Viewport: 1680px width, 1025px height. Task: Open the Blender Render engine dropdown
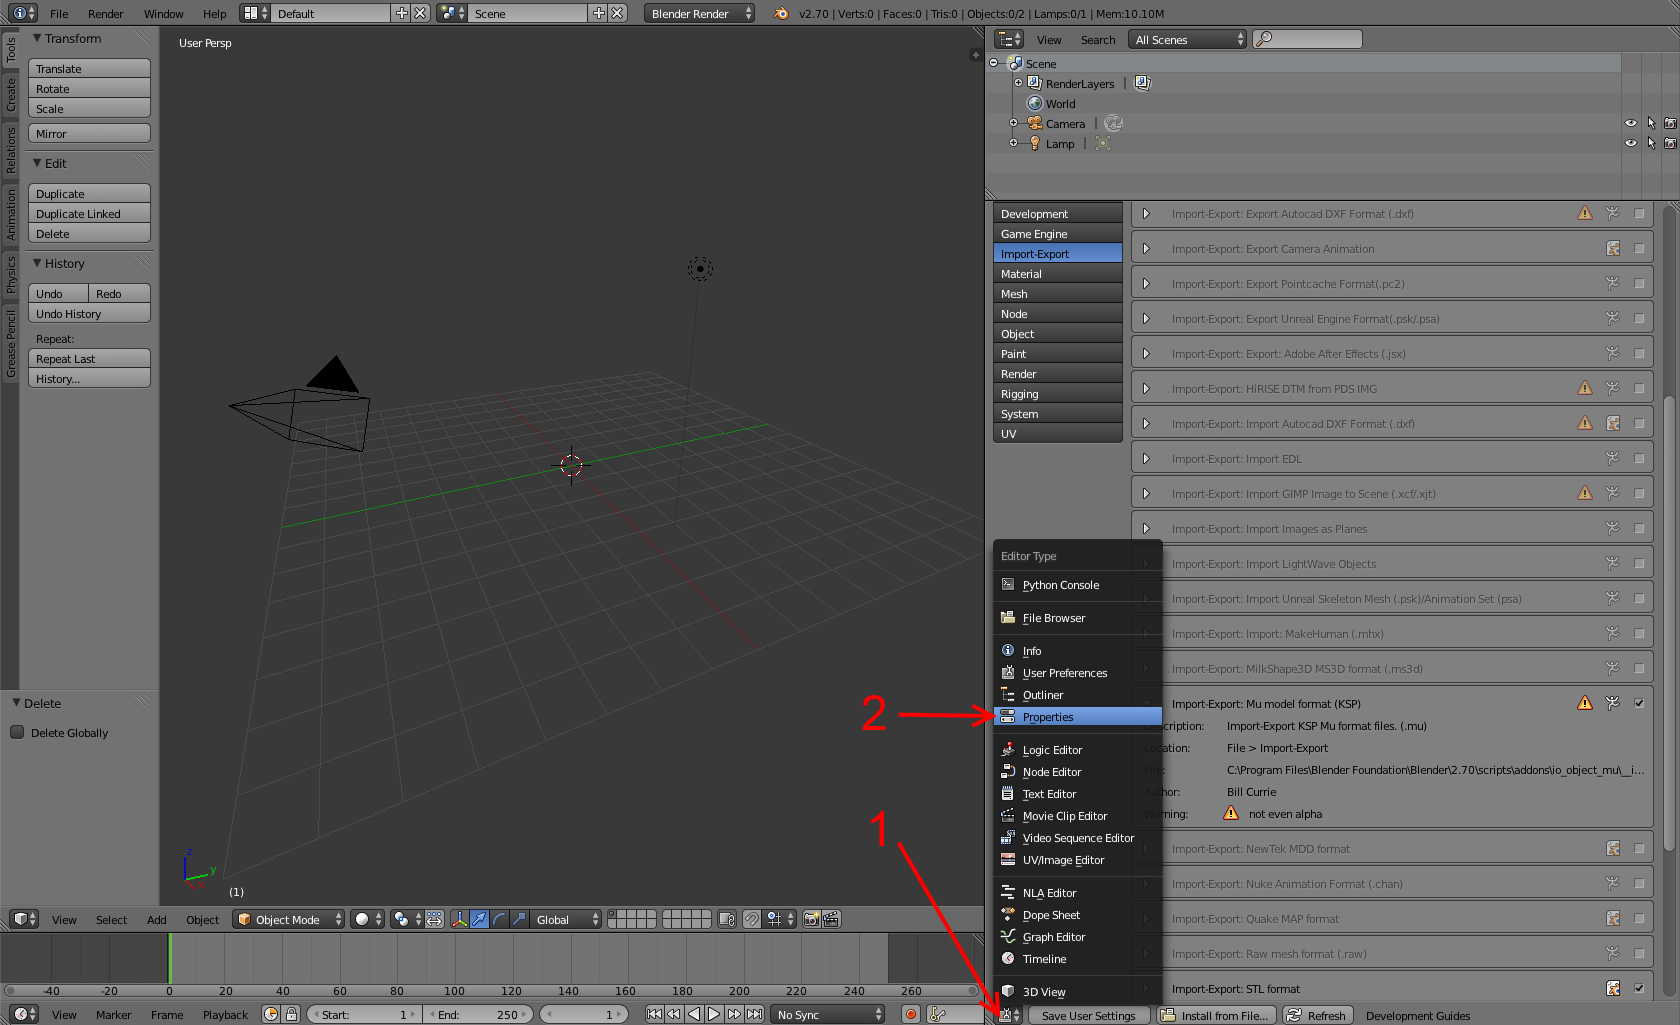(x=699, y=13)
